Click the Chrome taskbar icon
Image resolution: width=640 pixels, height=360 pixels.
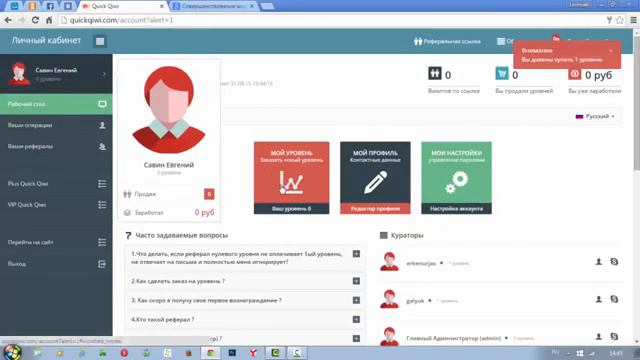(211, 353)
